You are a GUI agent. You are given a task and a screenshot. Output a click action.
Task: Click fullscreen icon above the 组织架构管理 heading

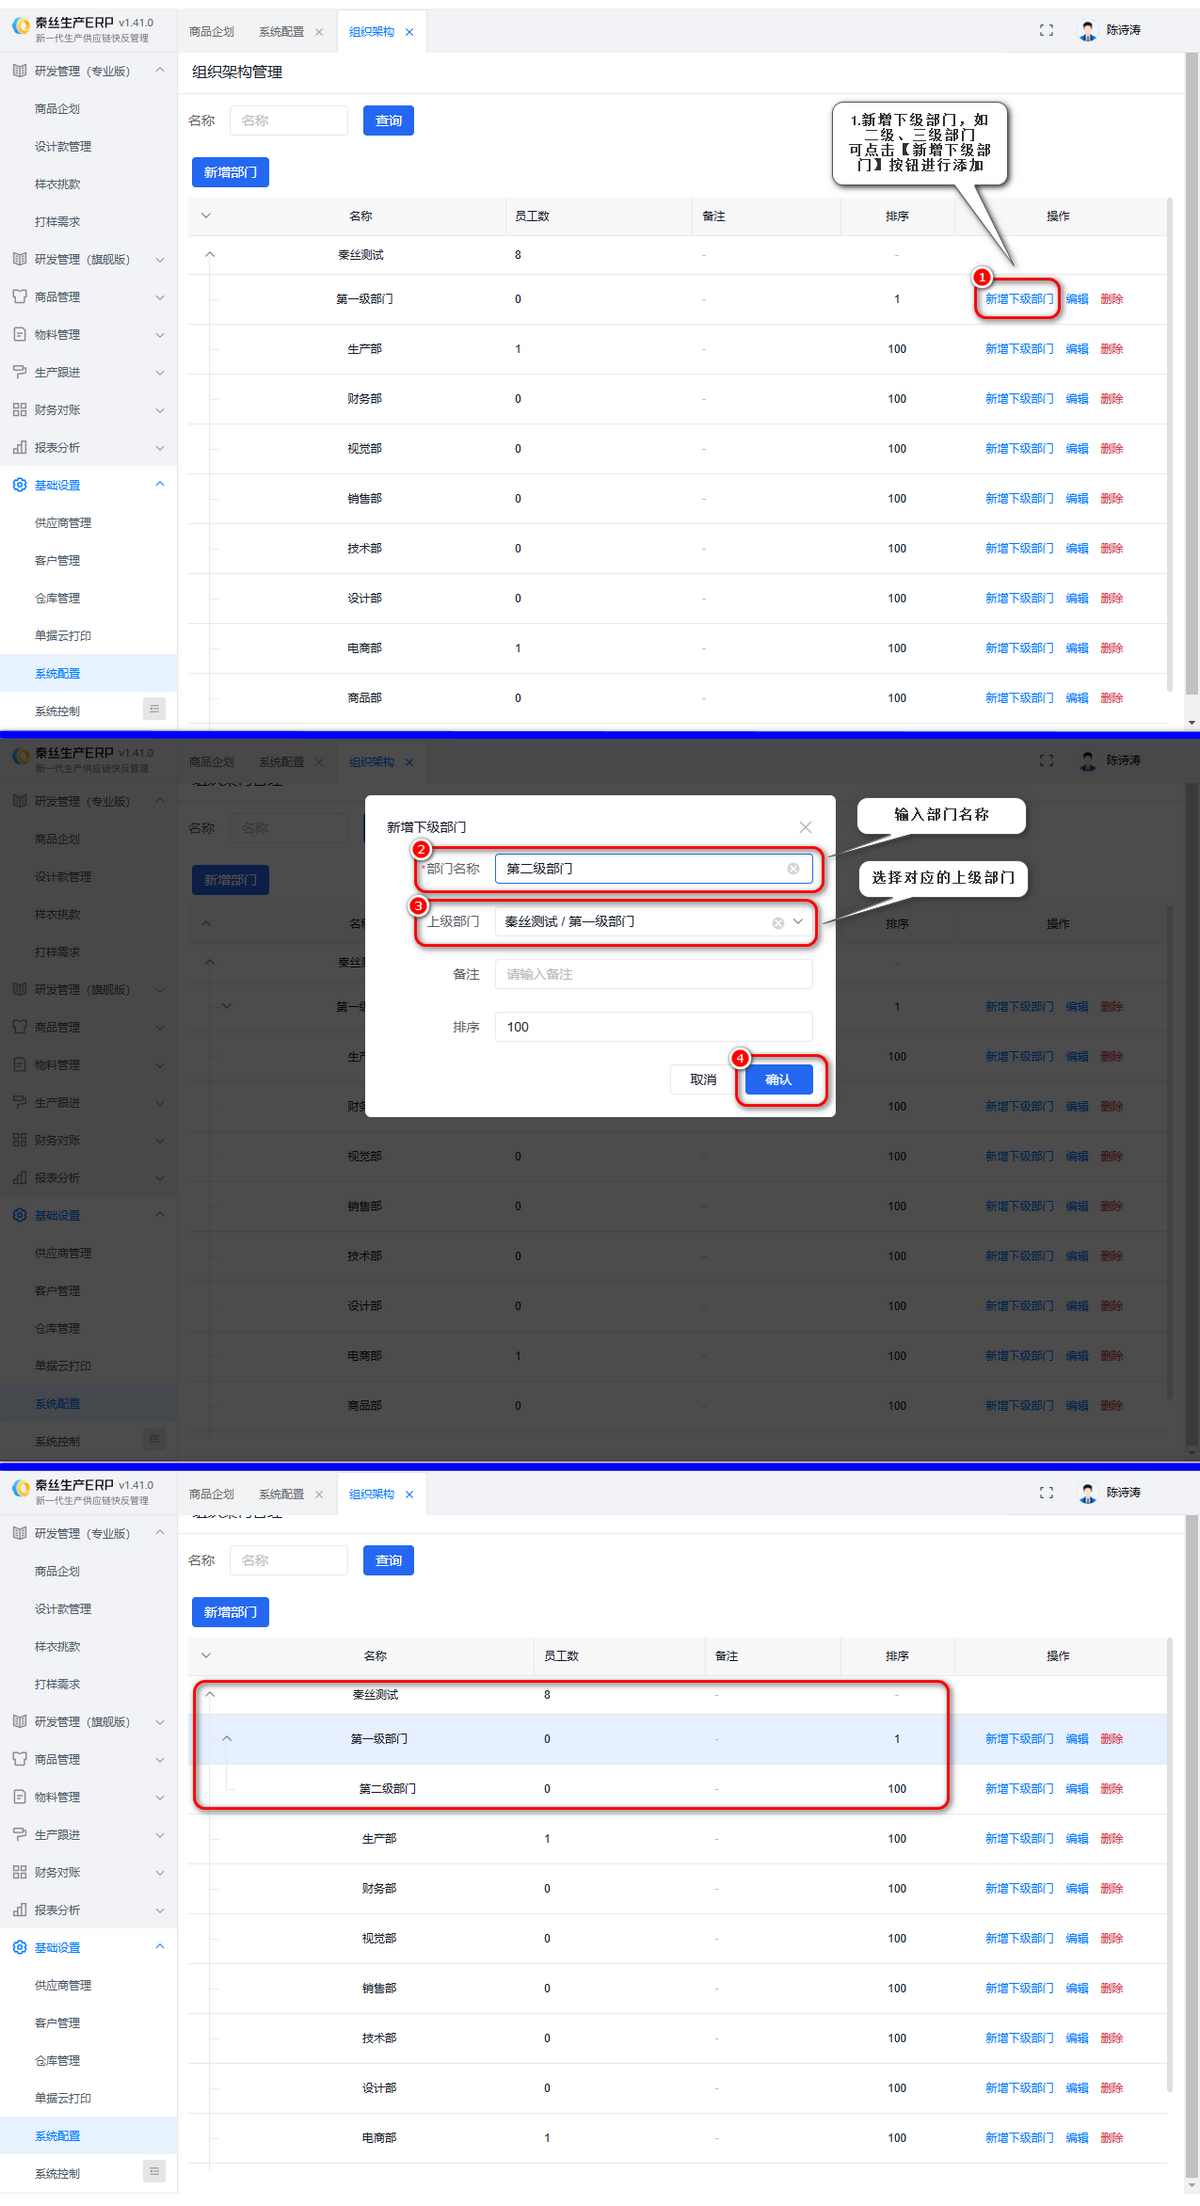coord(1046,31)
